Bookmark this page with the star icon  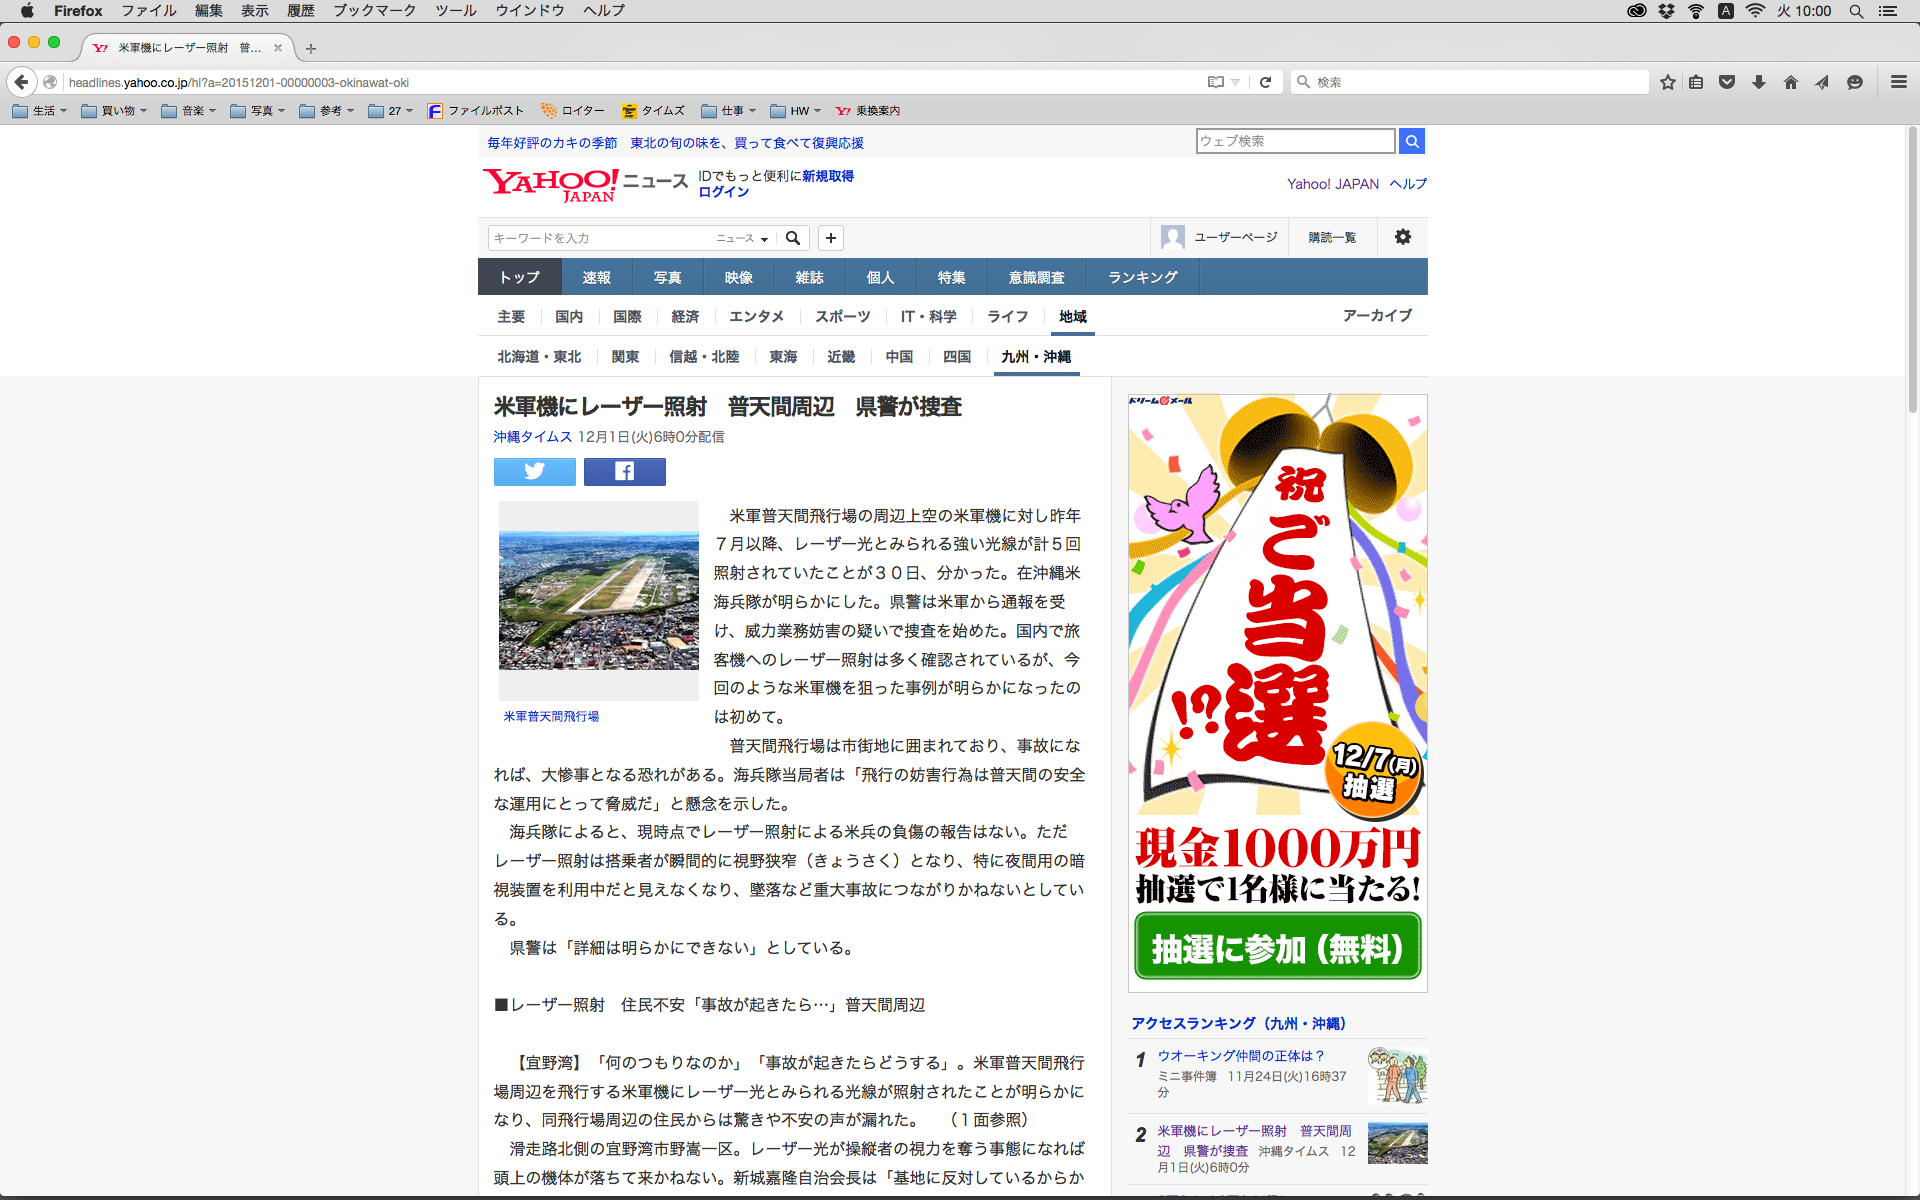coord(1667,82)
